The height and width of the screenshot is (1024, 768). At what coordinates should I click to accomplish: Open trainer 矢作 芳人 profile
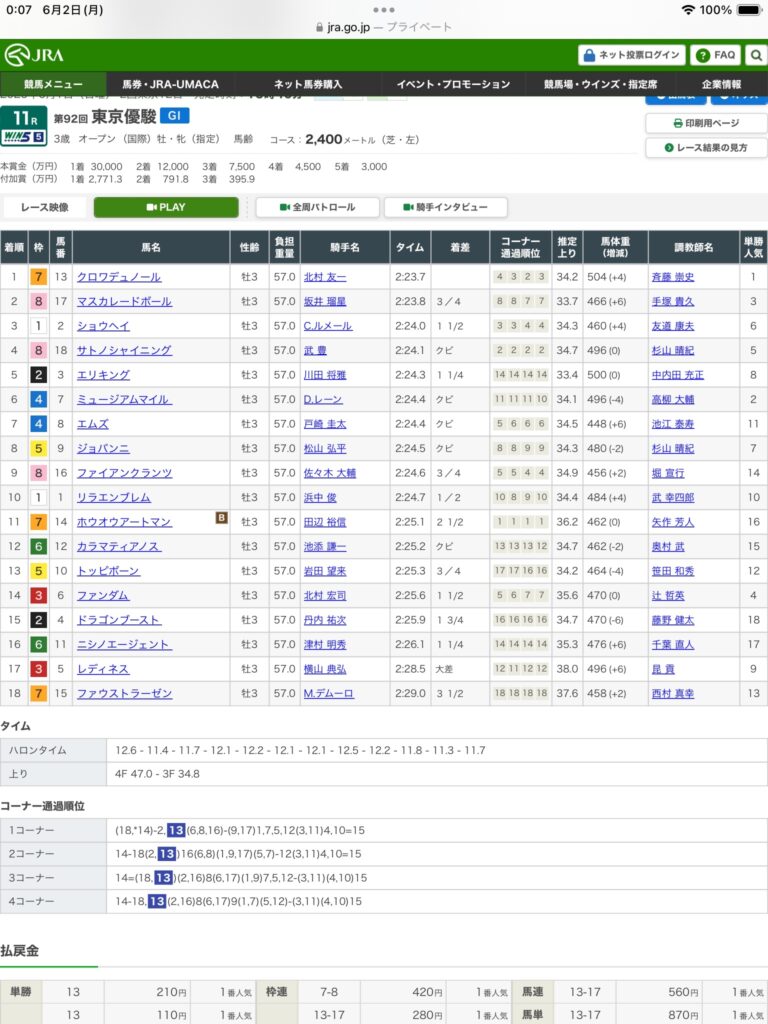click(x=673, y=522)
